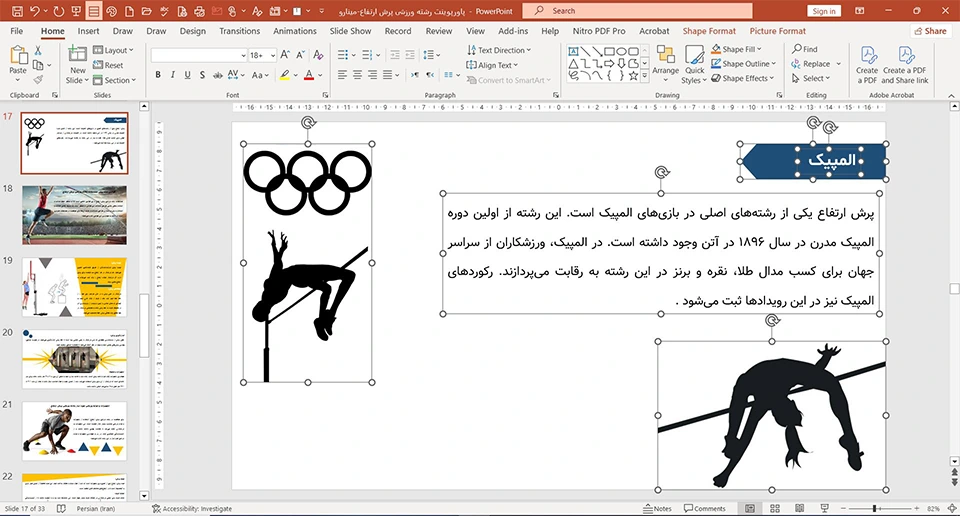Click the star shape in shapes gallery
This screenshot has height=516, width=960.
point(634,76)
